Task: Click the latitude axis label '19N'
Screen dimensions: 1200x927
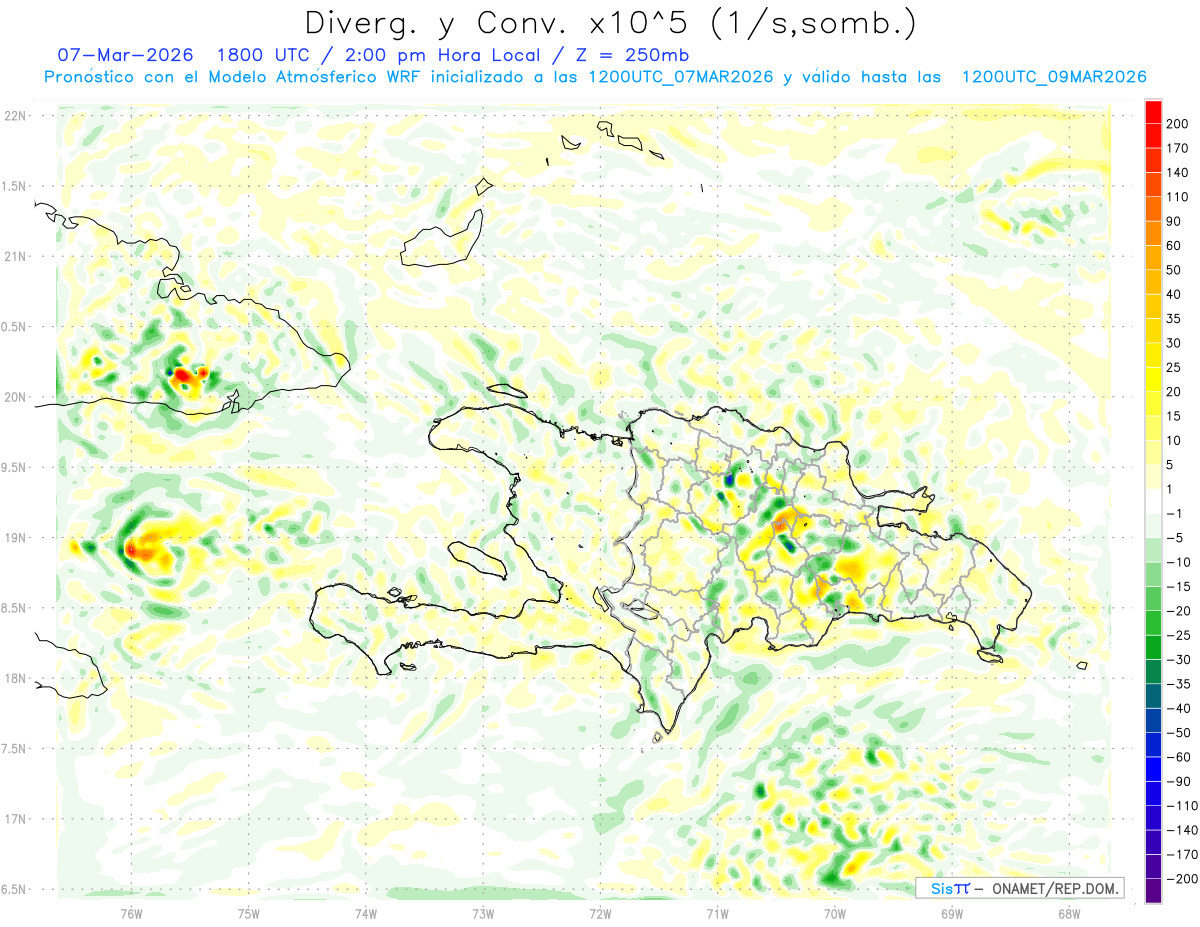Action: tap(15, 538)
